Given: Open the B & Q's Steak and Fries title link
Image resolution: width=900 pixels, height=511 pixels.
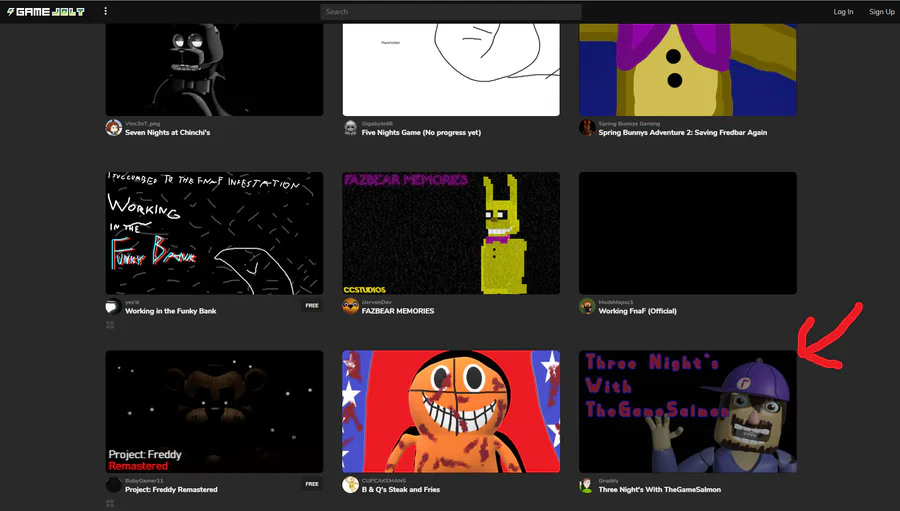Looking at the screenshot, I should [x=401, y=490].
